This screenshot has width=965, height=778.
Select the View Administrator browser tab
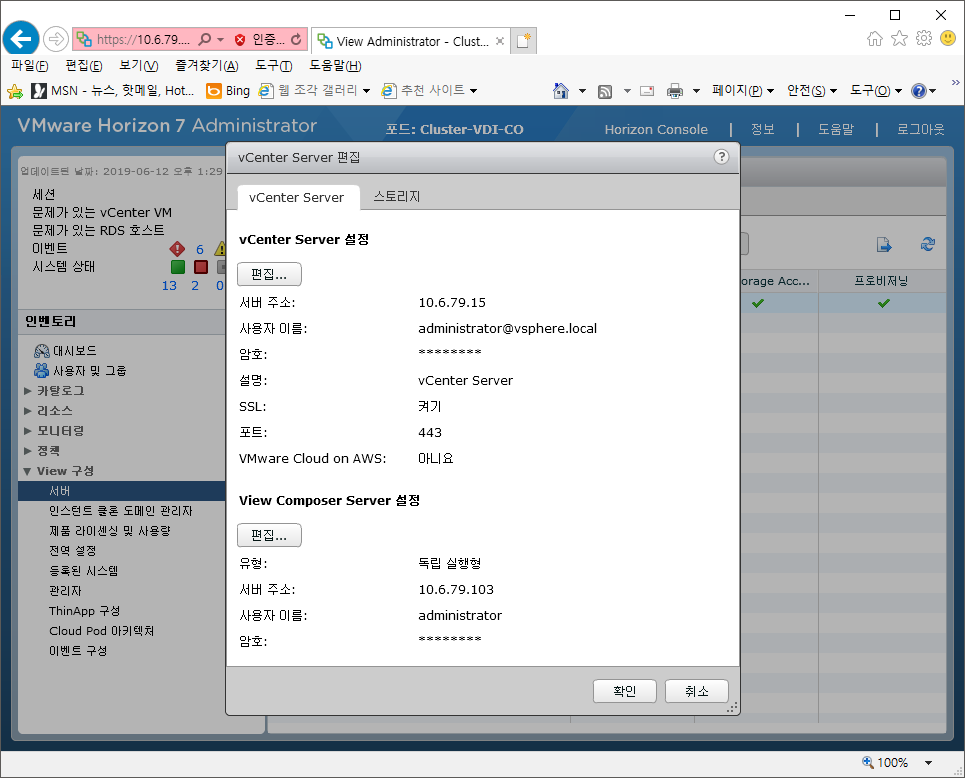[x=411, y=41]
